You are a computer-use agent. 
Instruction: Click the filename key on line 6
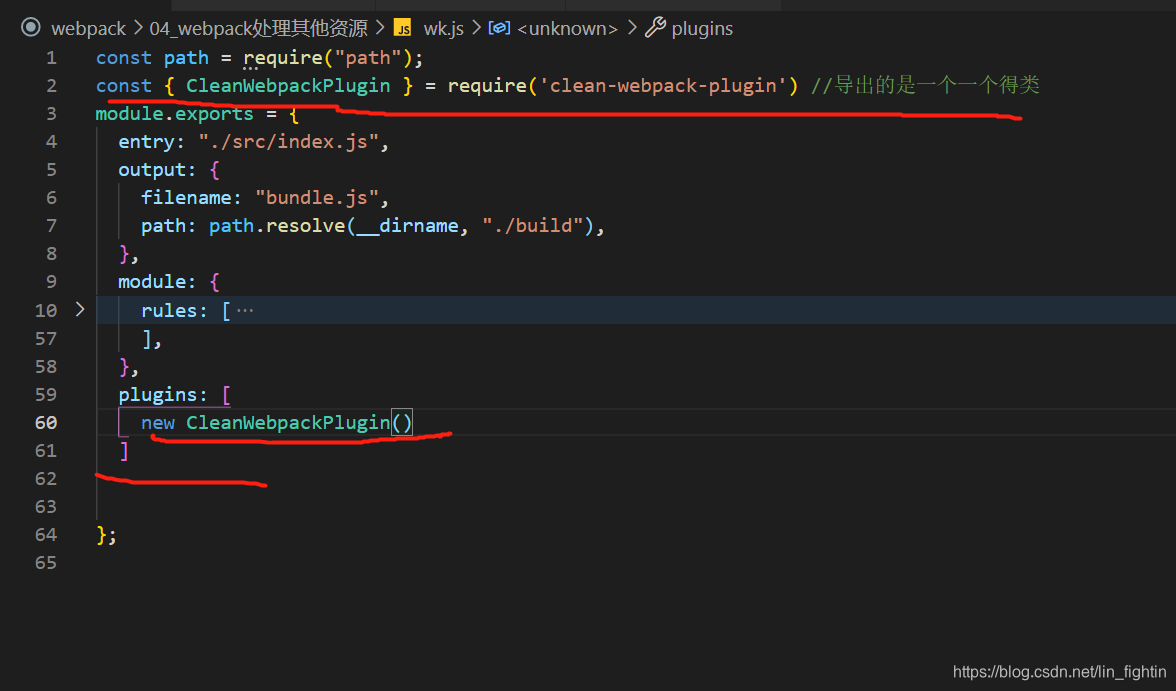coord(186,198)
